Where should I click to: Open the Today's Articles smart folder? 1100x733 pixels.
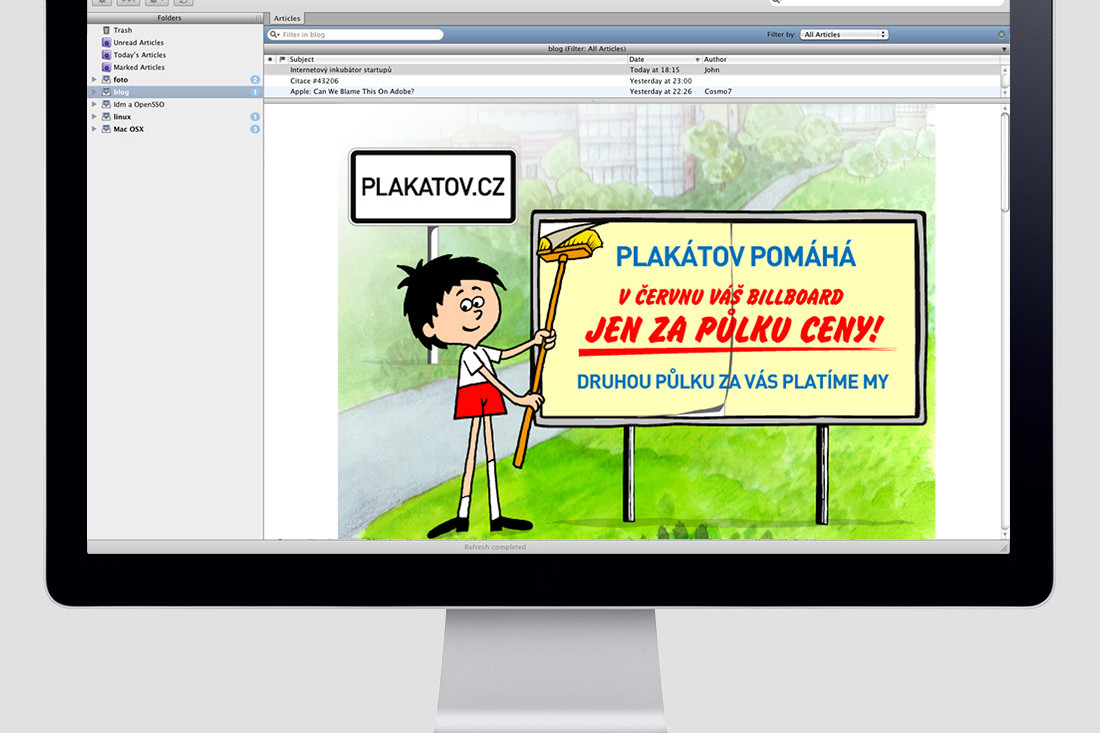coord(139,55)
